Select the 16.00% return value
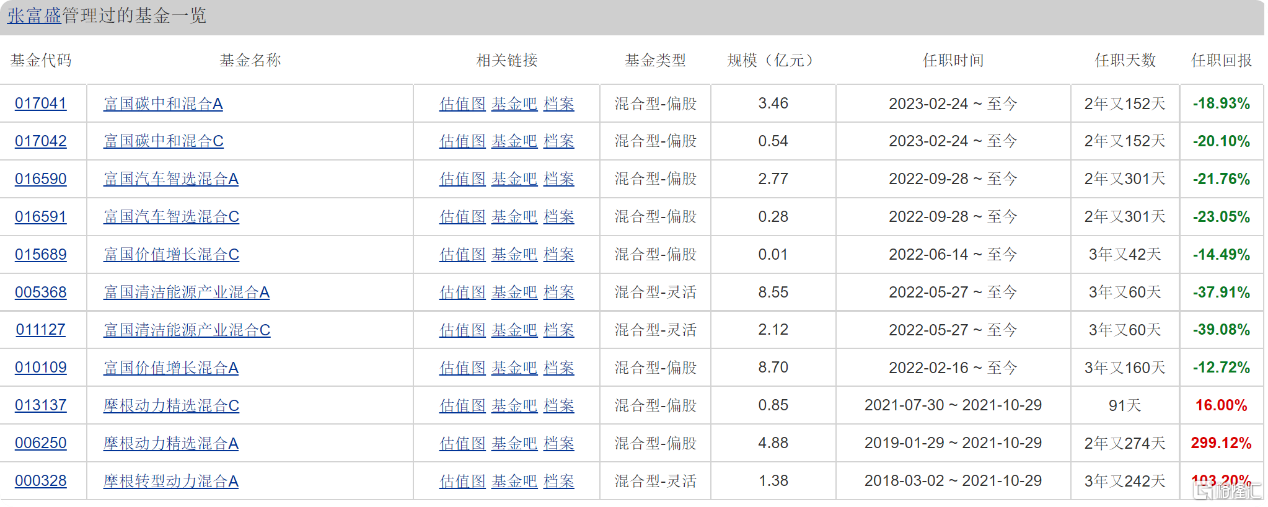This screenshot has height=507, width=1268. coord(1221,406)
